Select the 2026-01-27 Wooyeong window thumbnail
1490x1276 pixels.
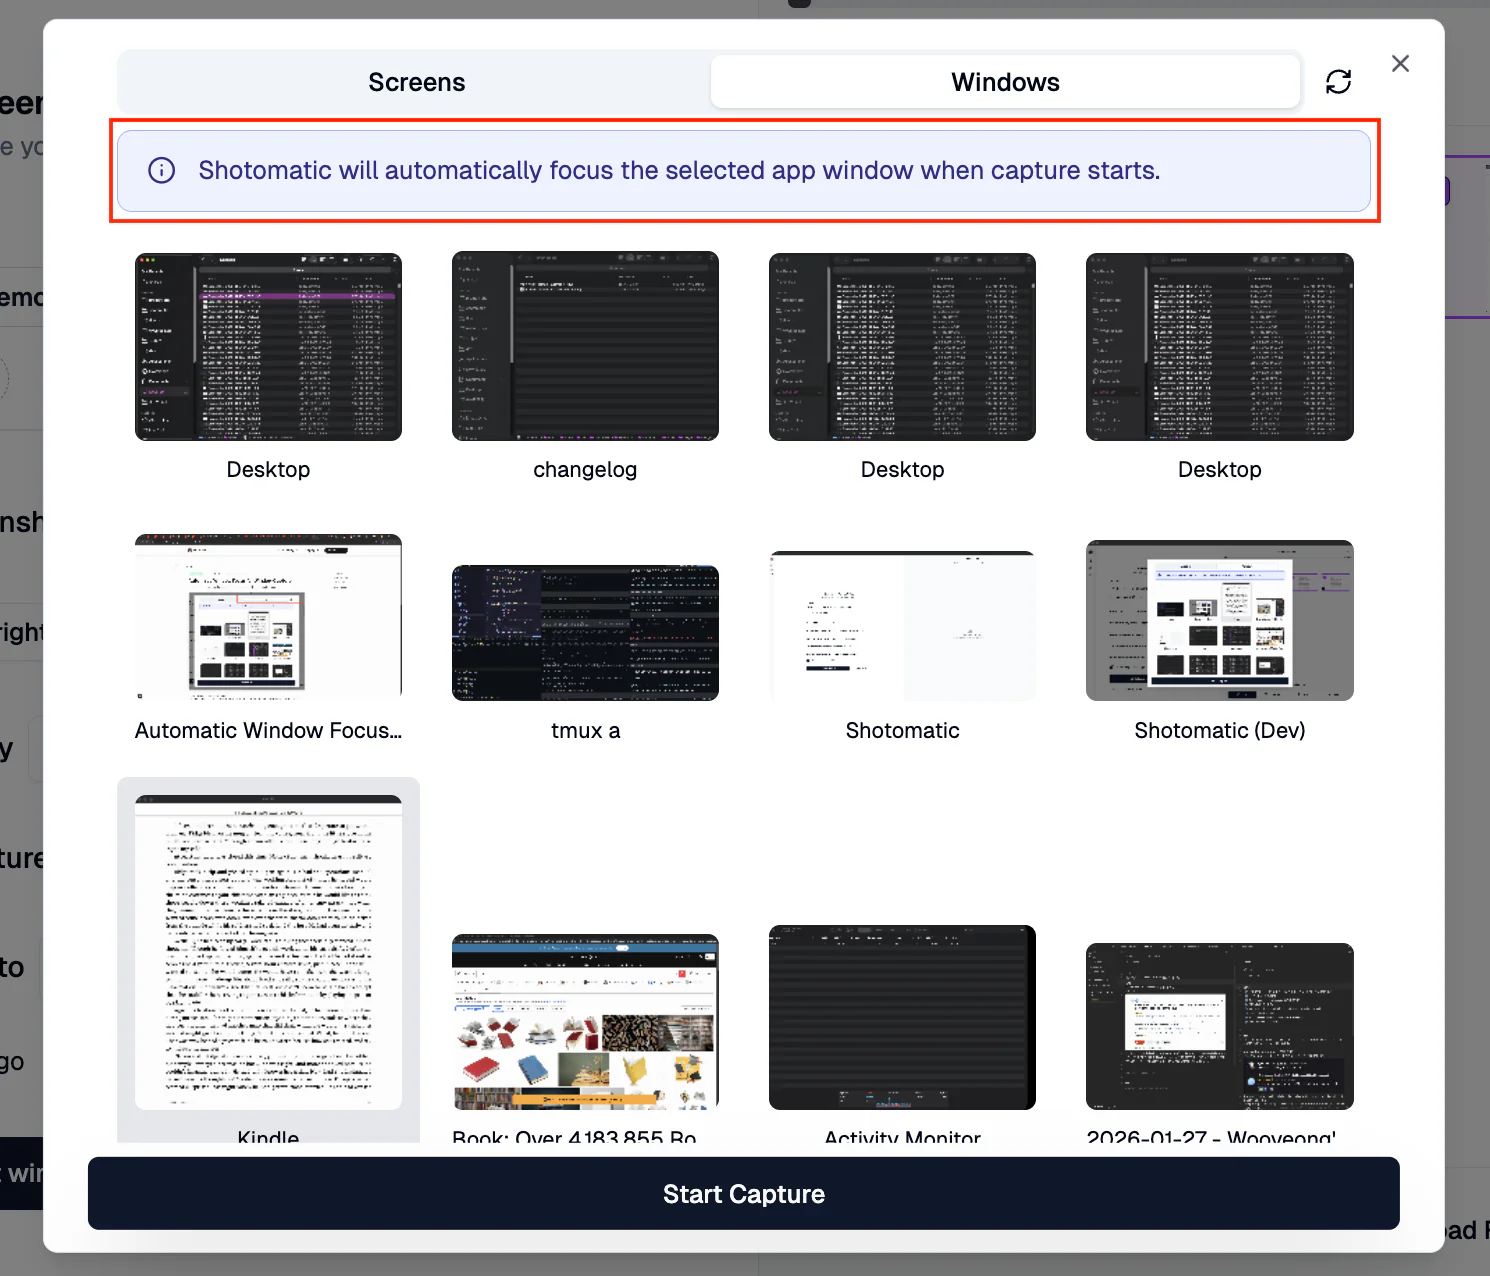[x=1219, y=1026]
